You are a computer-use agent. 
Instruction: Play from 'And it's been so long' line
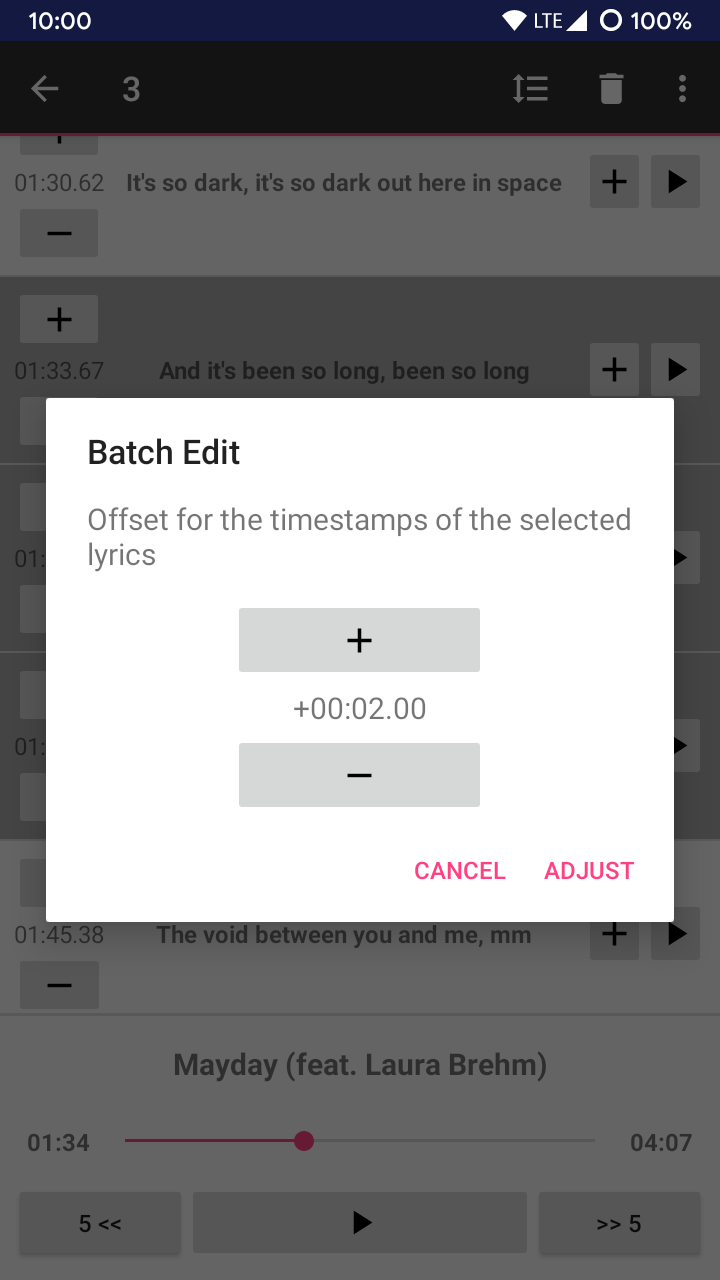(x=676, y=370)
